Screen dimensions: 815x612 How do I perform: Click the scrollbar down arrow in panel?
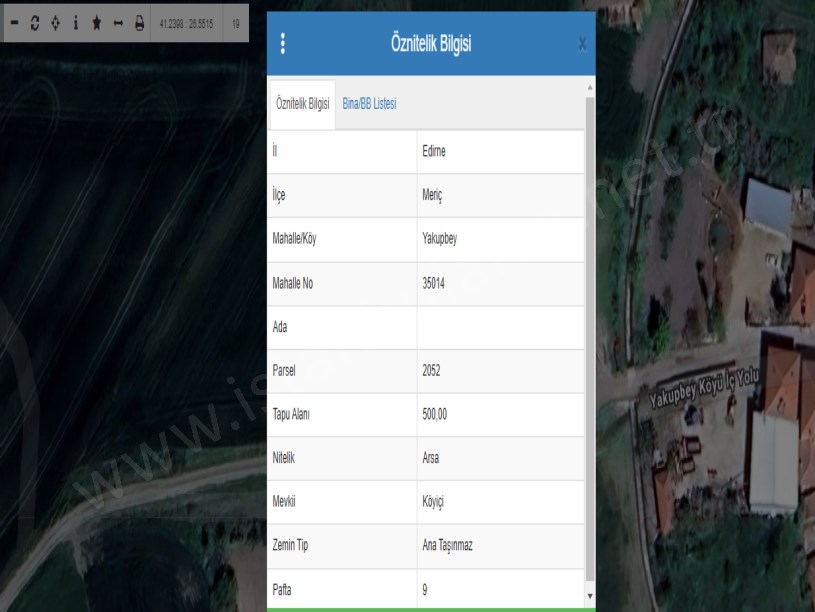[x=589, y=596]
